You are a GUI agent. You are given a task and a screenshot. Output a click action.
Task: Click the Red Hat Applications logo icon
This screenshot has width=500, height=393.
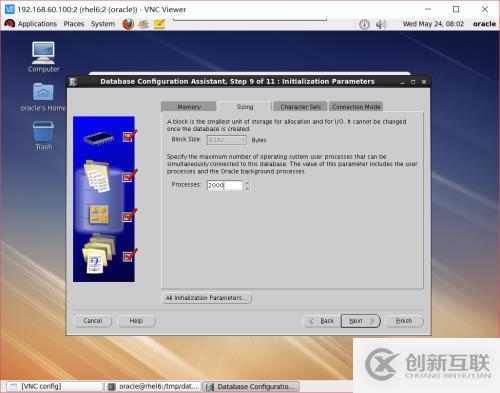pyautogui.click(x=10, y=24)
